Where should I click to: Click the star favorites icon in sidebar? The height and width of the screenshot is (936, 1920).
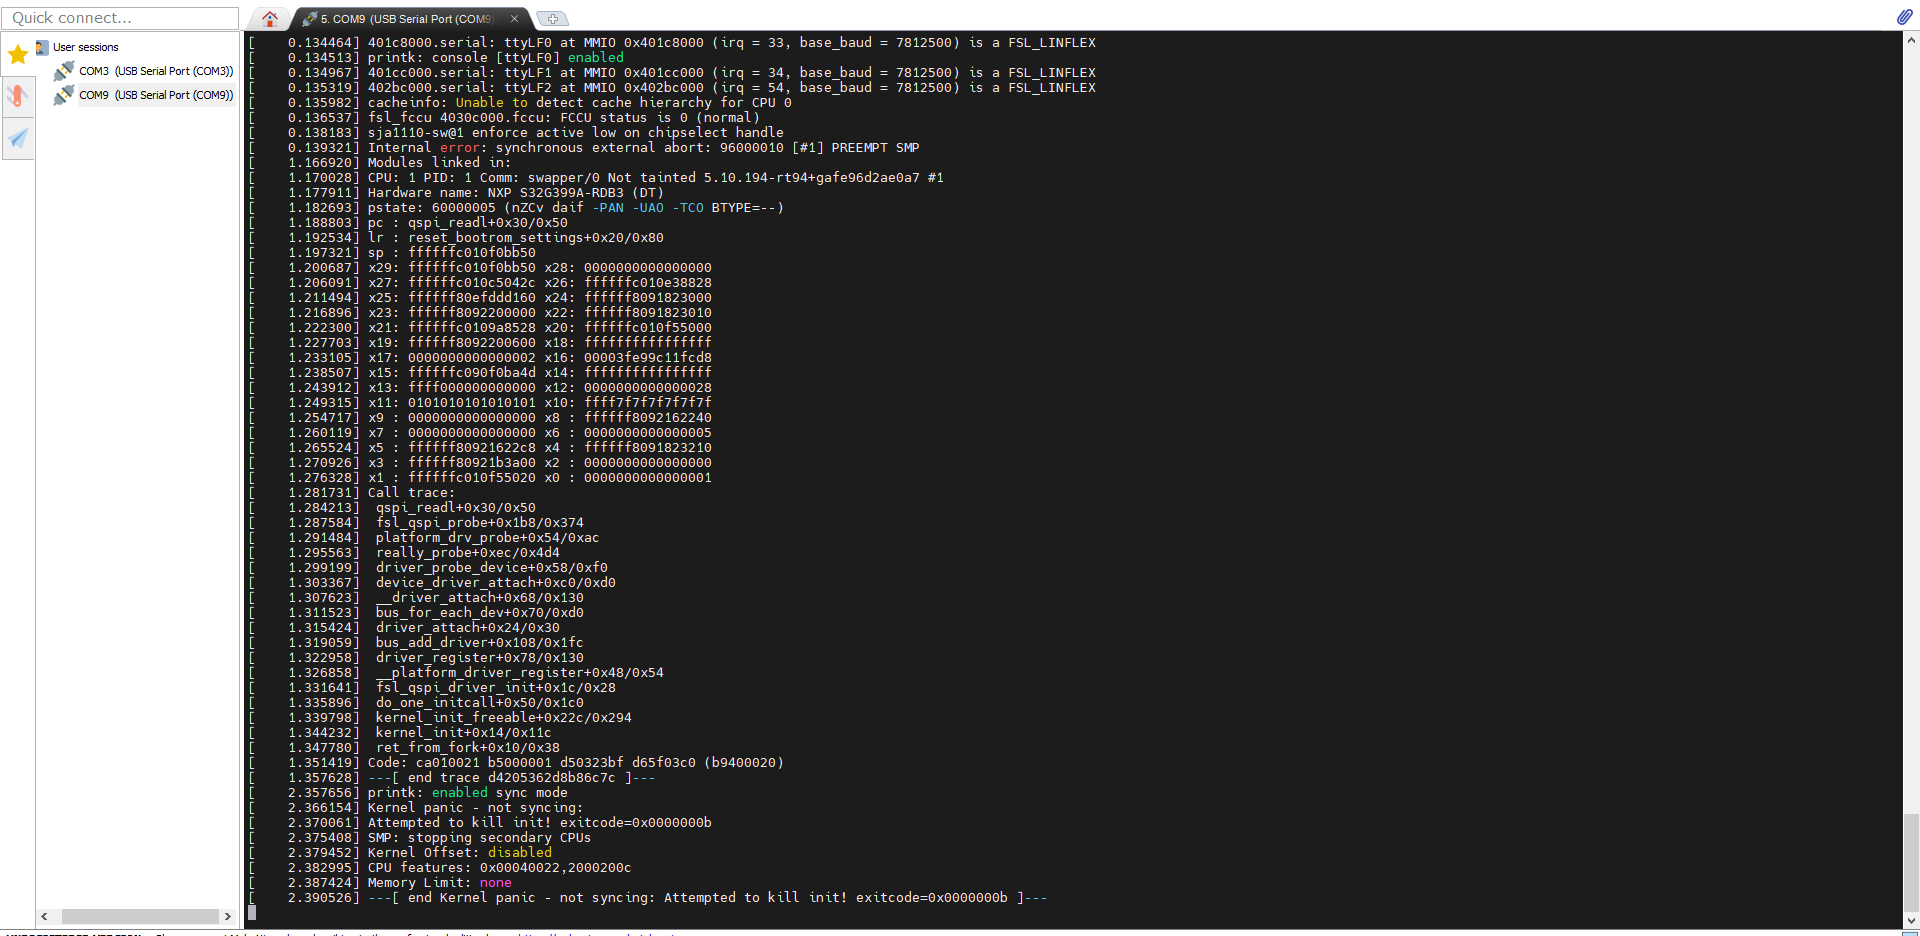point(17,54)
